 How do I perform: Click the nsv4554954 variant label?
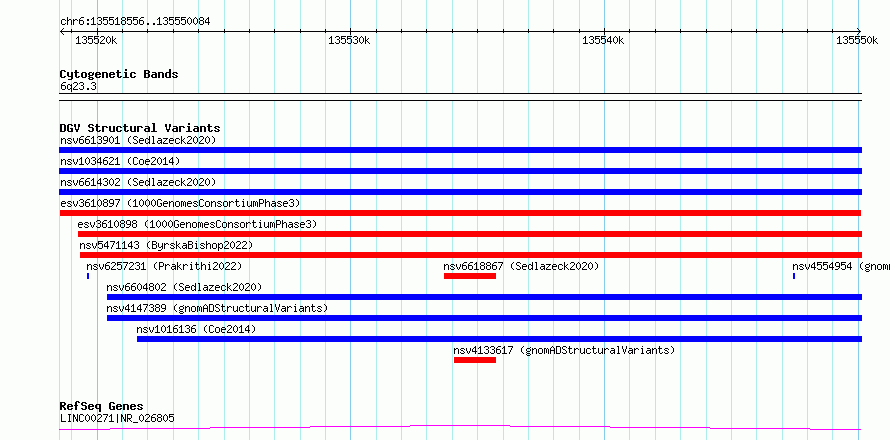pos(841,266)
